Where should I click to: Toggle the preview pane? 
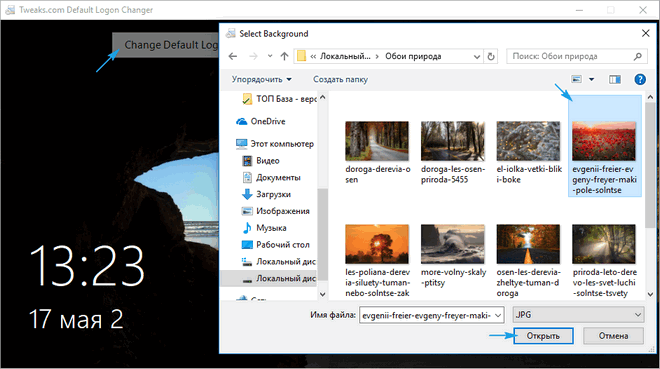(615, 79)
